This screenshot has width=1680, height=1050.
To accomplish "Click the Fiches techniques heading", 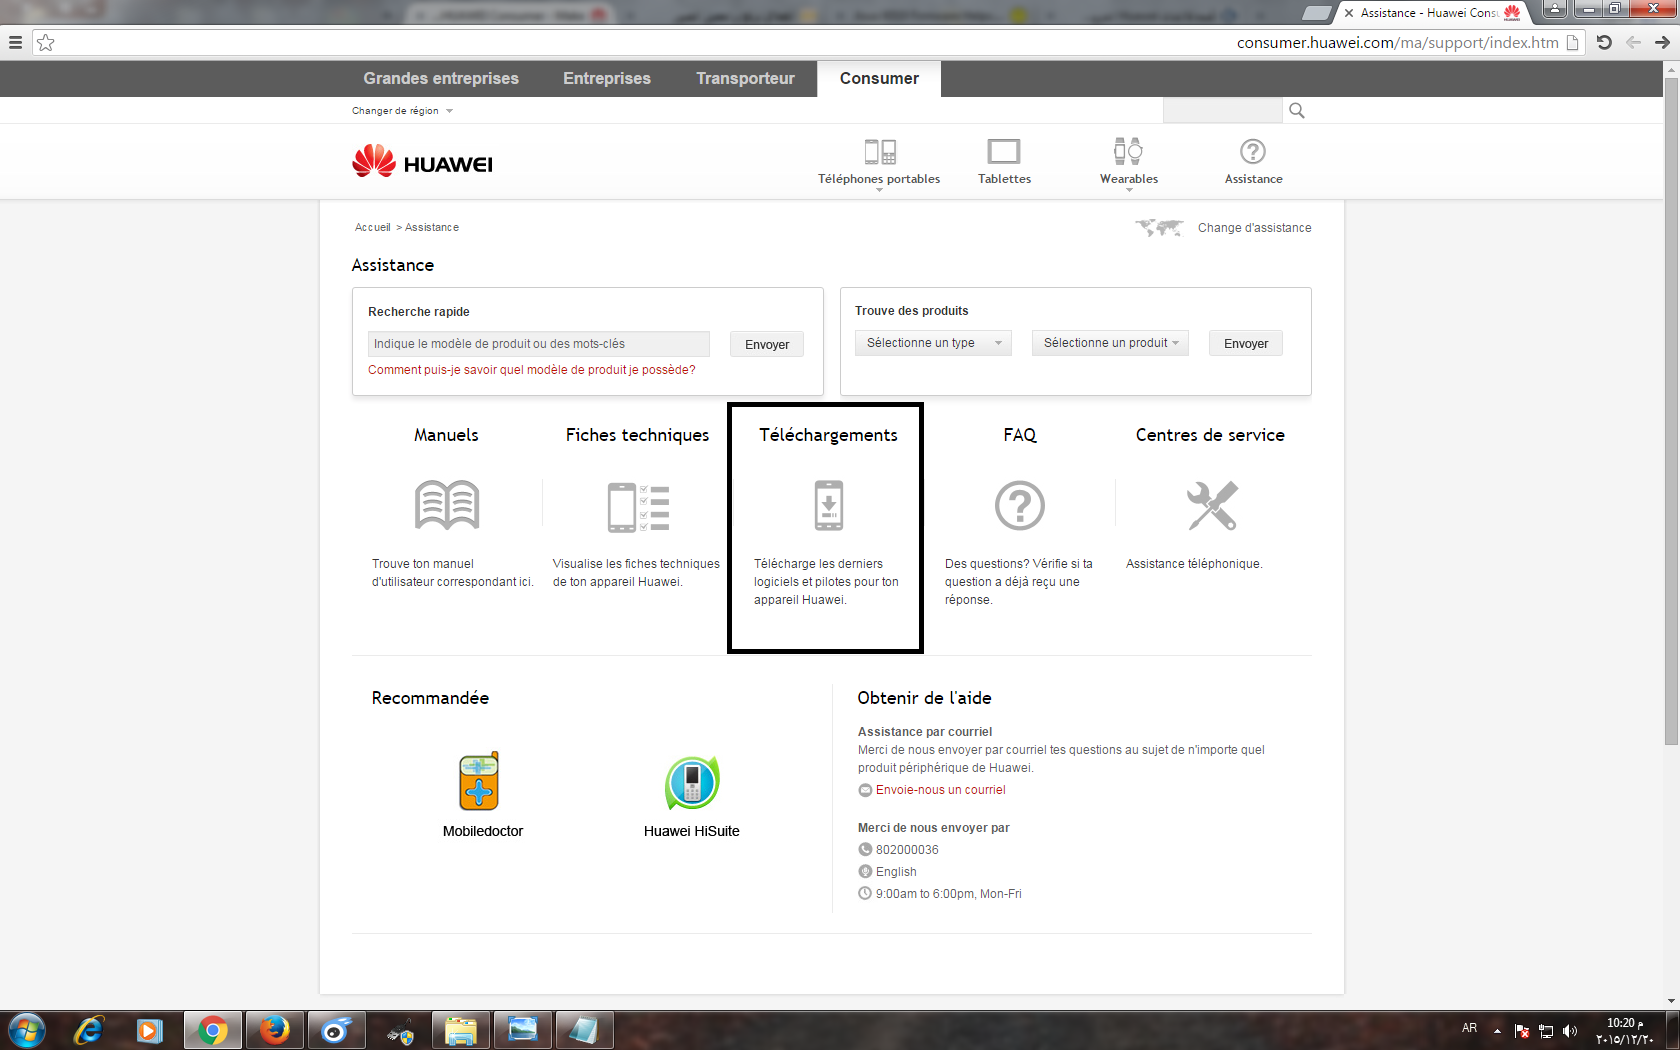I will tap(638, 435).
